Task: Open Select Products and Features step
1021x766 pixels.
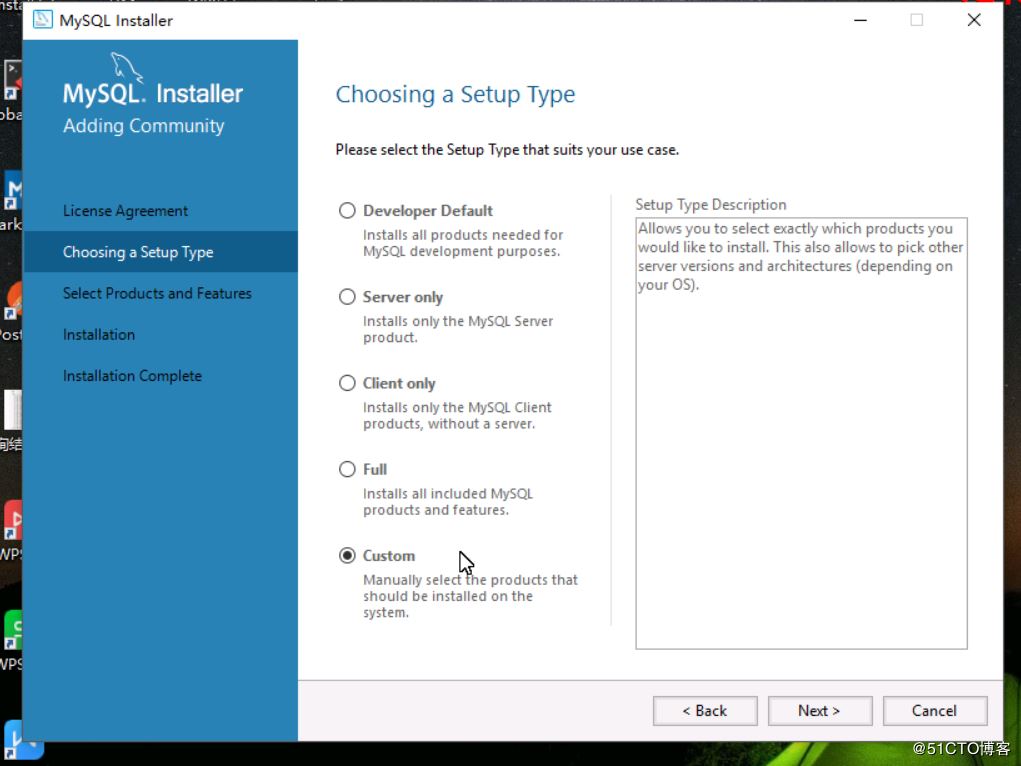Action: 157,293
